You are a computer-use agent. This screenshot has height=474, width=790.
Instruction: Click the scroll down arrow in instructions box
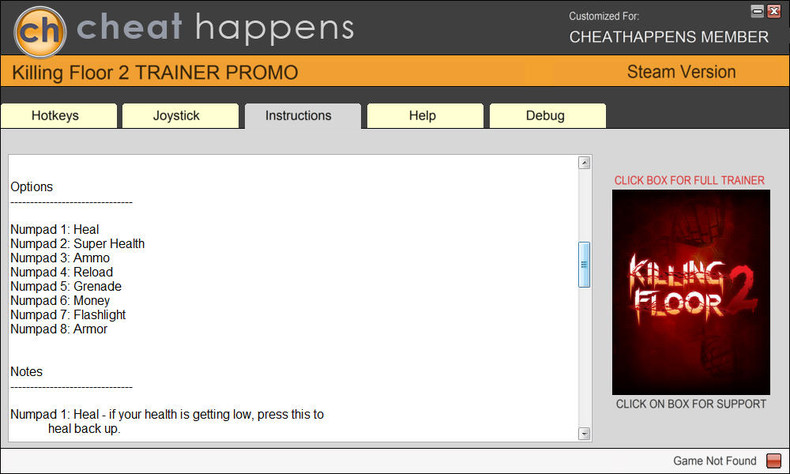point(584,433)
